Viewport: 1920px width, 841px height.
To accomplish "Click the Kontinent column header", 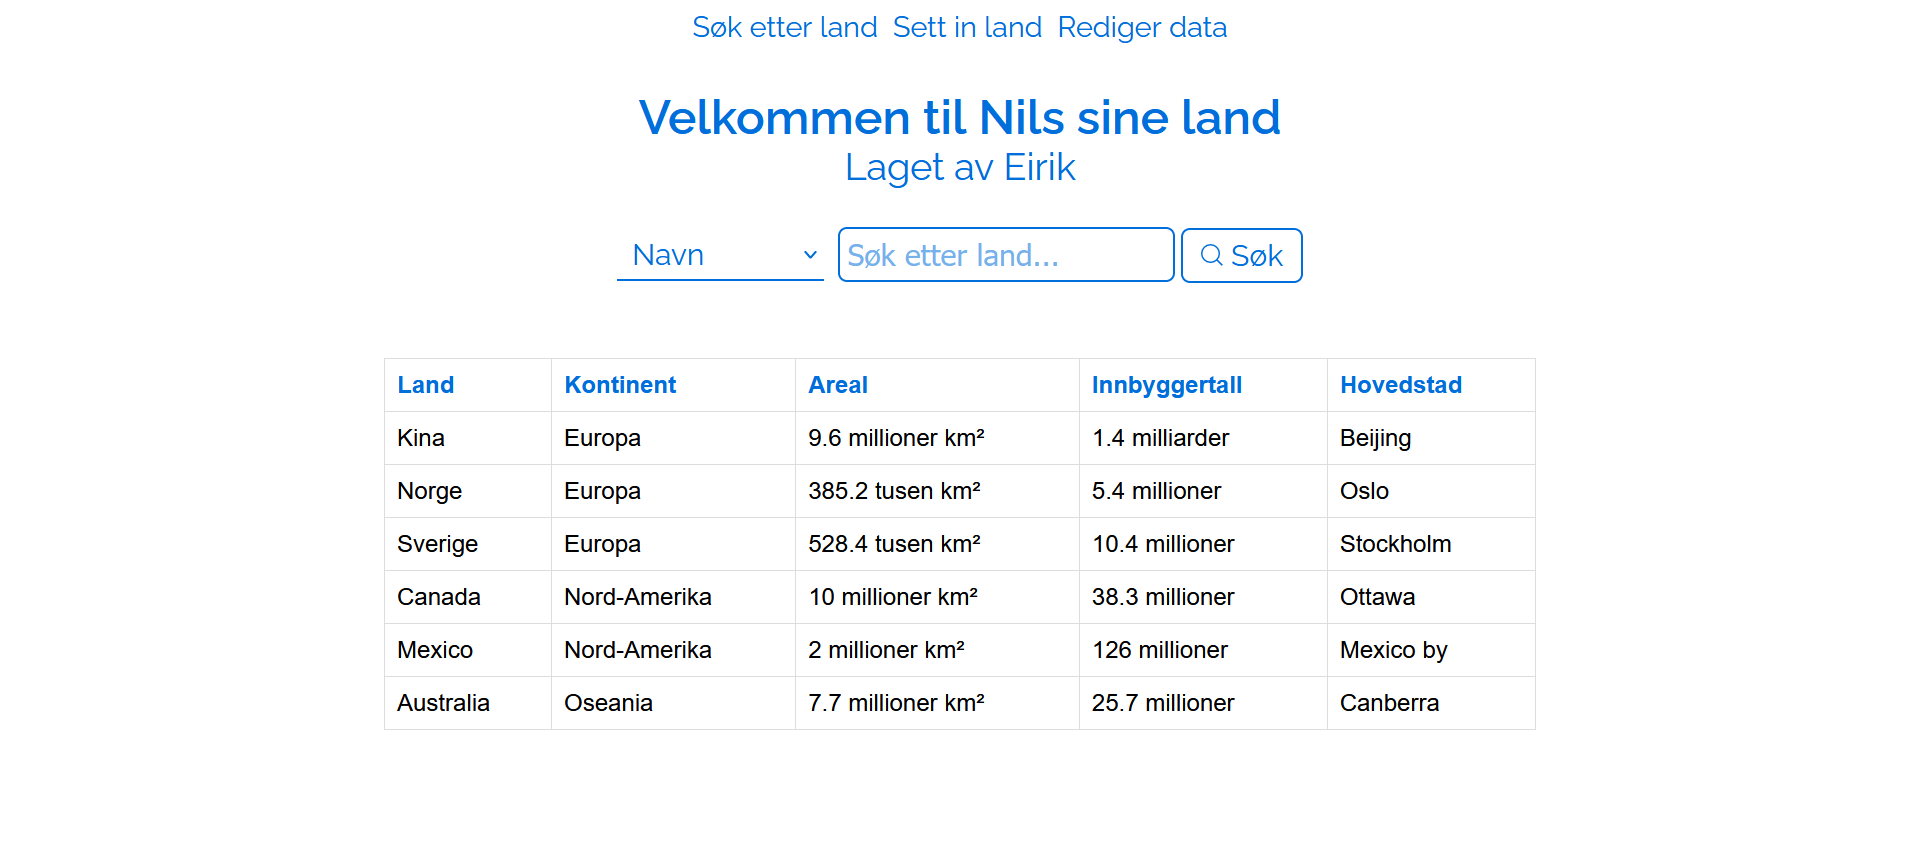I will (x=620, y=385).
